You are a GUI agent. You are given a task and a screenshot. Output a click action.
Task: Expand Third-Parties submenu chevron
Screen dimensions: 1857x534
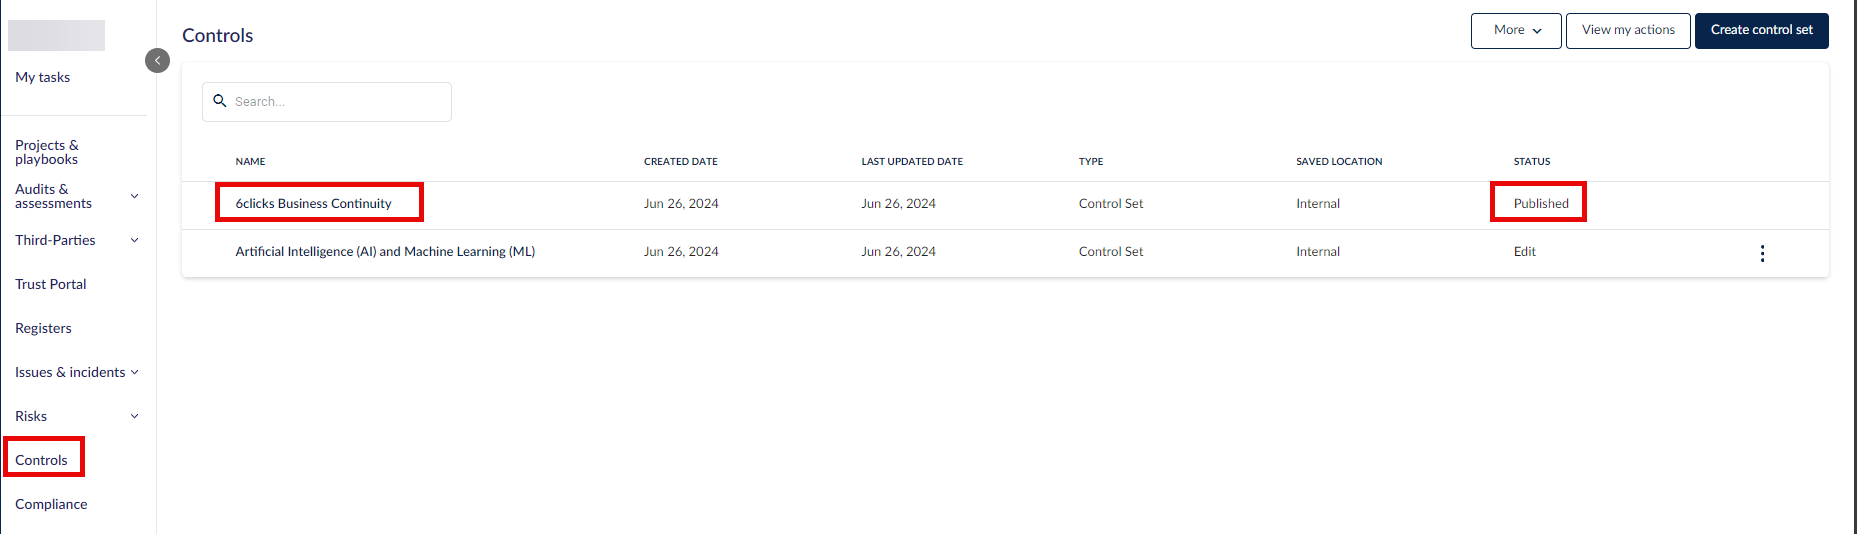(x=134, y=240)
